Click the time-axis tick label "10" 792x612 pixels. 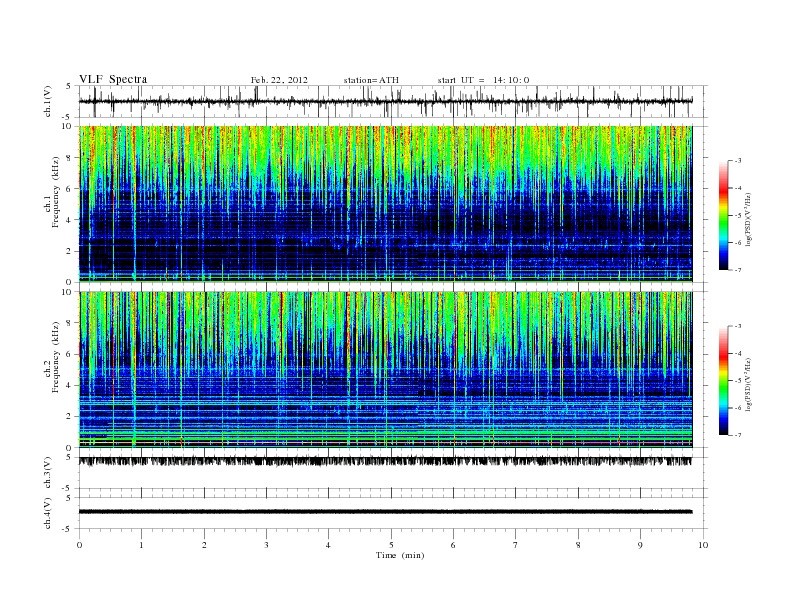pos(703,545)
